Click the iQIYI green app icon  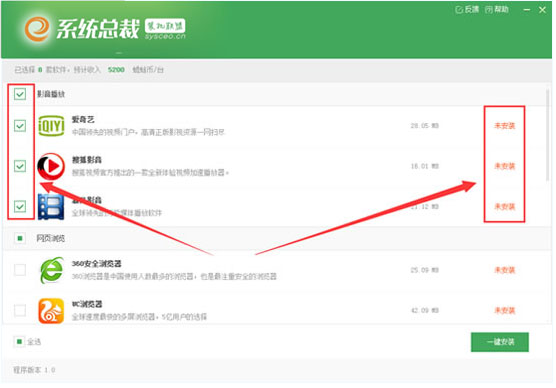[51, 126]
